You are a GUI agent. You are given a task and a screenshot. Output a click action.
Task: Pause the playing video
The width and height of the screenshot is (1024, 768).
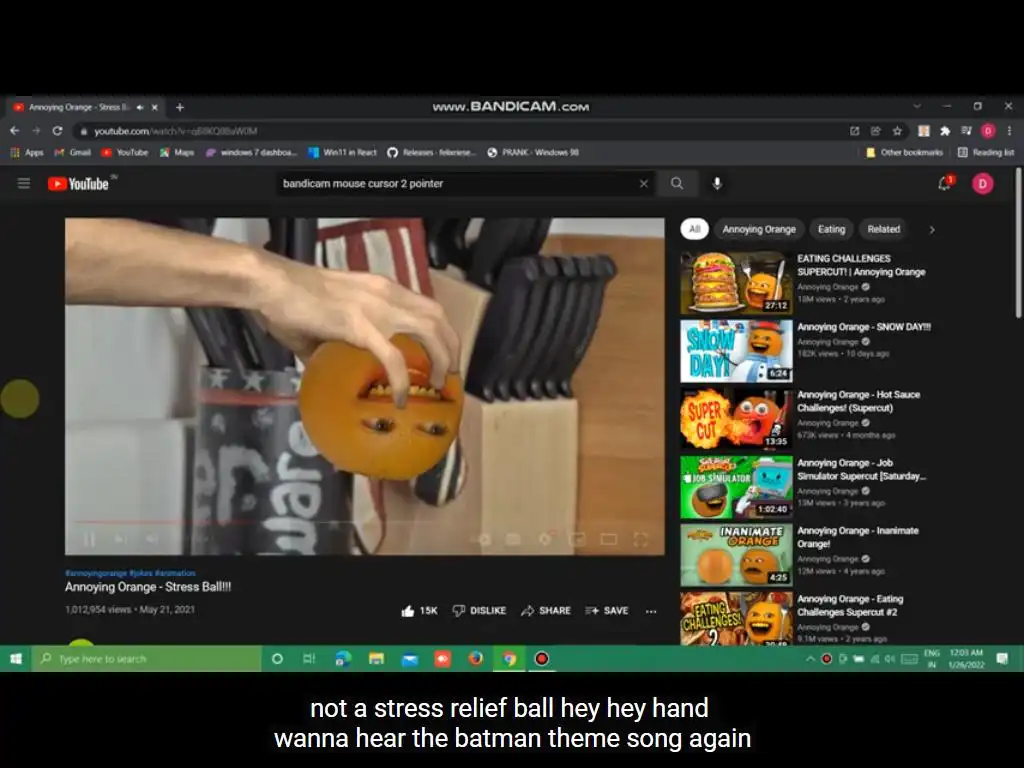tap(89, 539)
